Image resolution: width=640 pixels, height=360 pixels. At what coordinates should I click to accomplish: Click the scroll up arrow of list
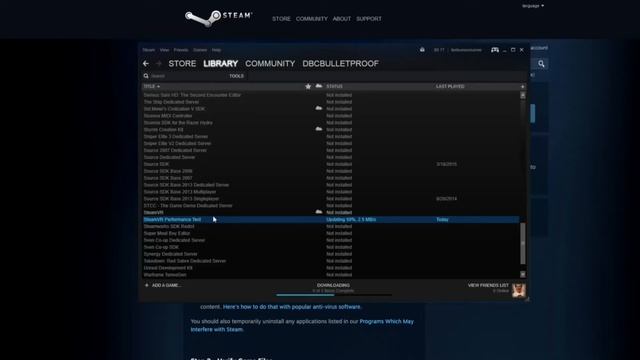coord(522,95)
